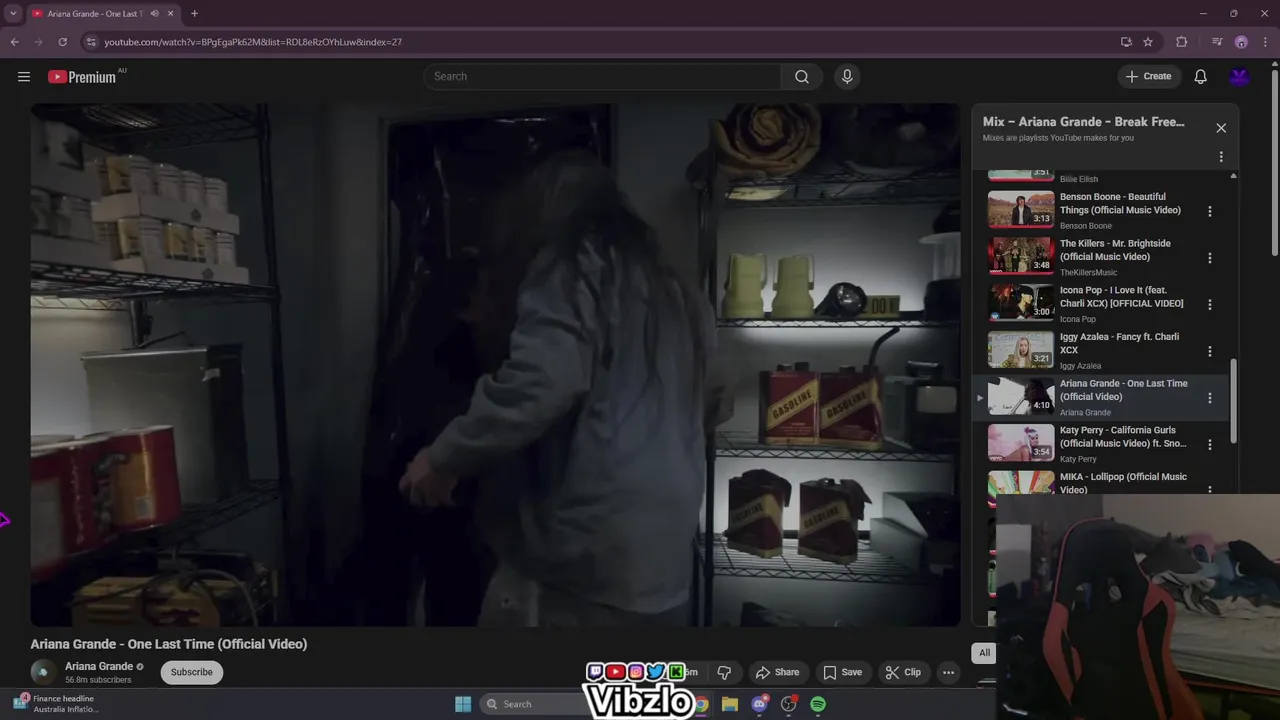View site information icon in address bar
This screenshot has height=720, width=1280.
click(x=91, y=42)
